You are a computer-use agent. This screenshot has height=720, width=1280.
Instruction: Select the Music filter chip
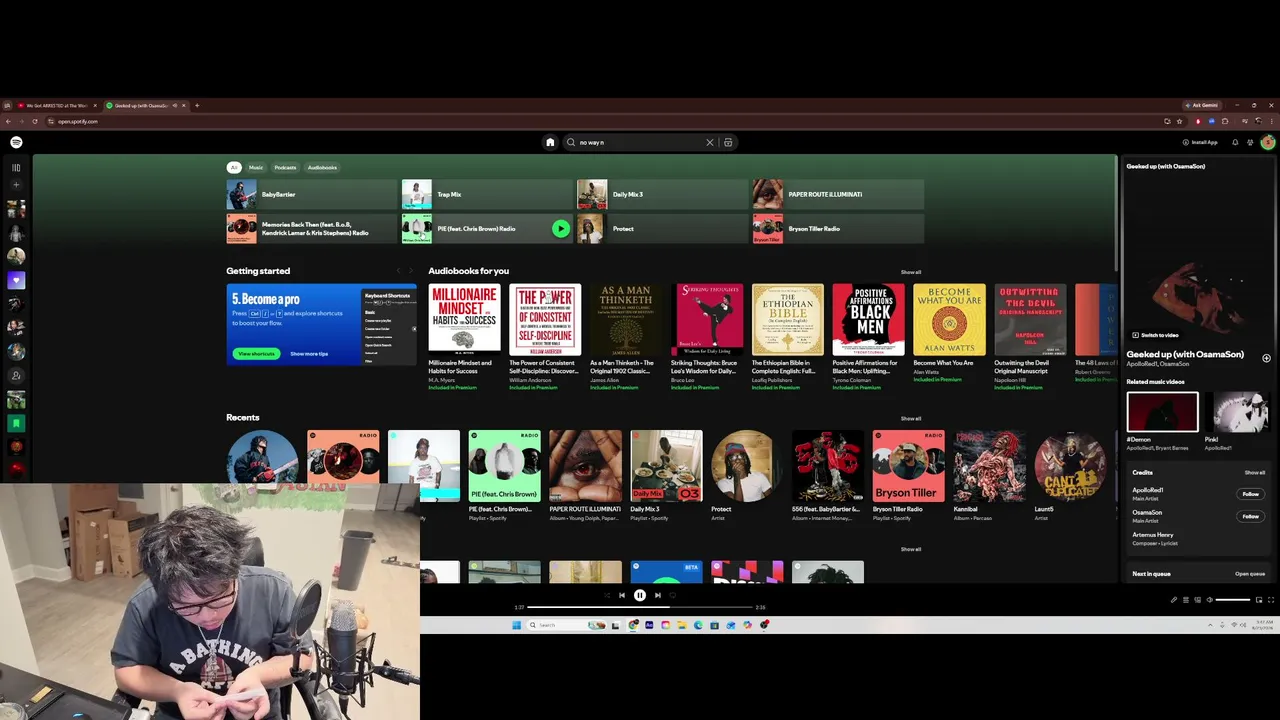256,167
